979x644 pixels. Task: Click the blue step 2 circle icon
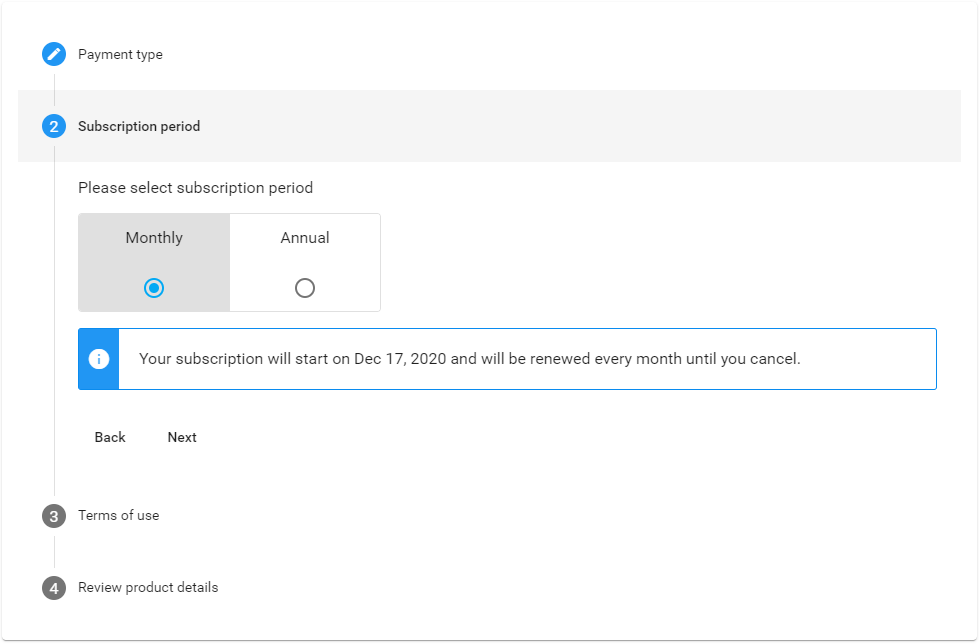click(x=54, y=126)
